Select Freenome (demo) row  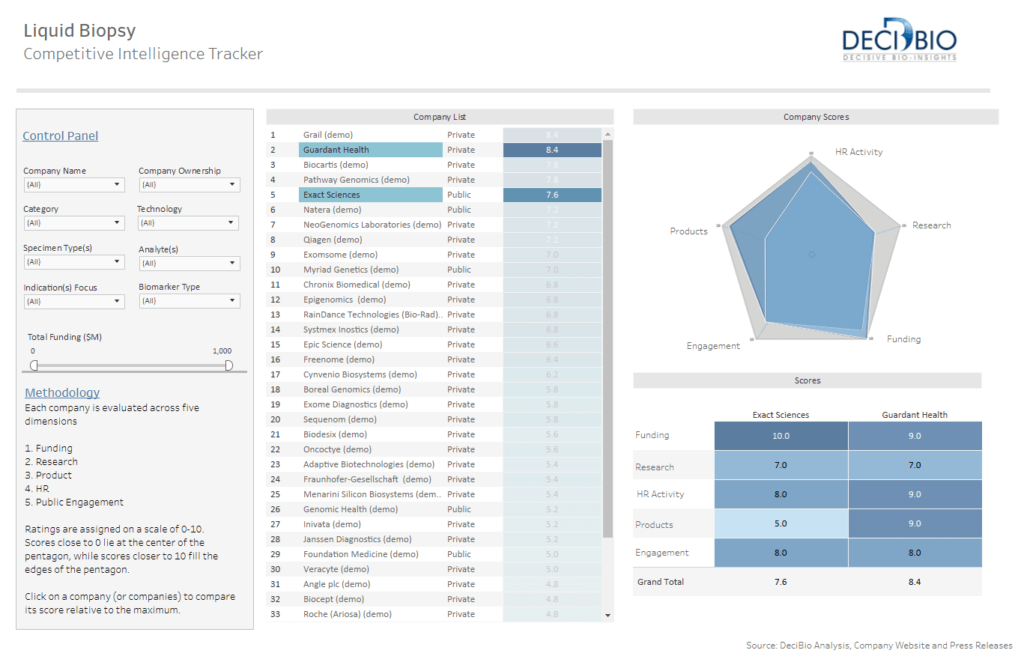(436, 360)
